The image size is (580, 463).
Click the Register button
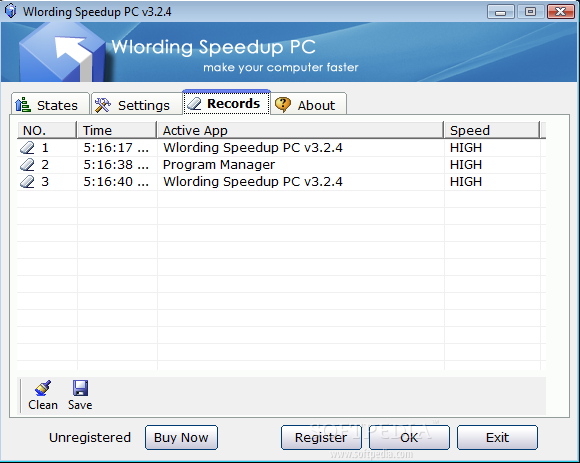coord(321,437)
